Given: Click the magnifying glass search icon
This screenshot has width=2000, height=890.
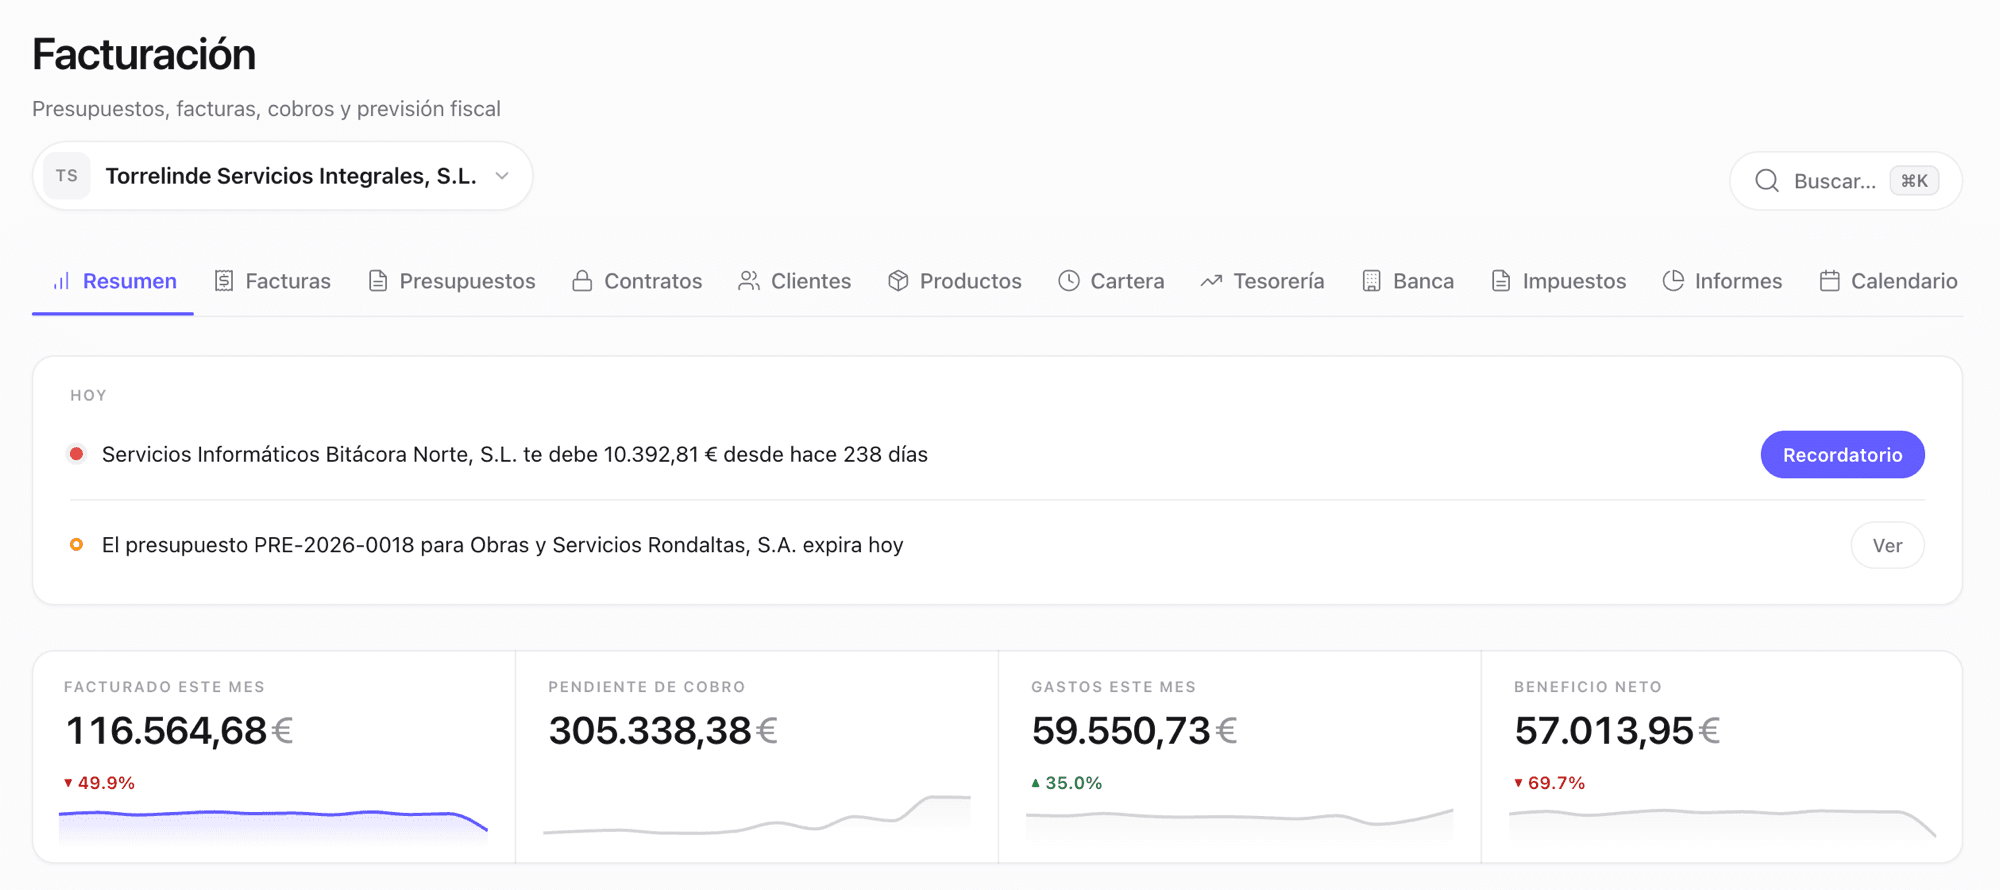Looking at the screenshot, I should (1767, 181).
